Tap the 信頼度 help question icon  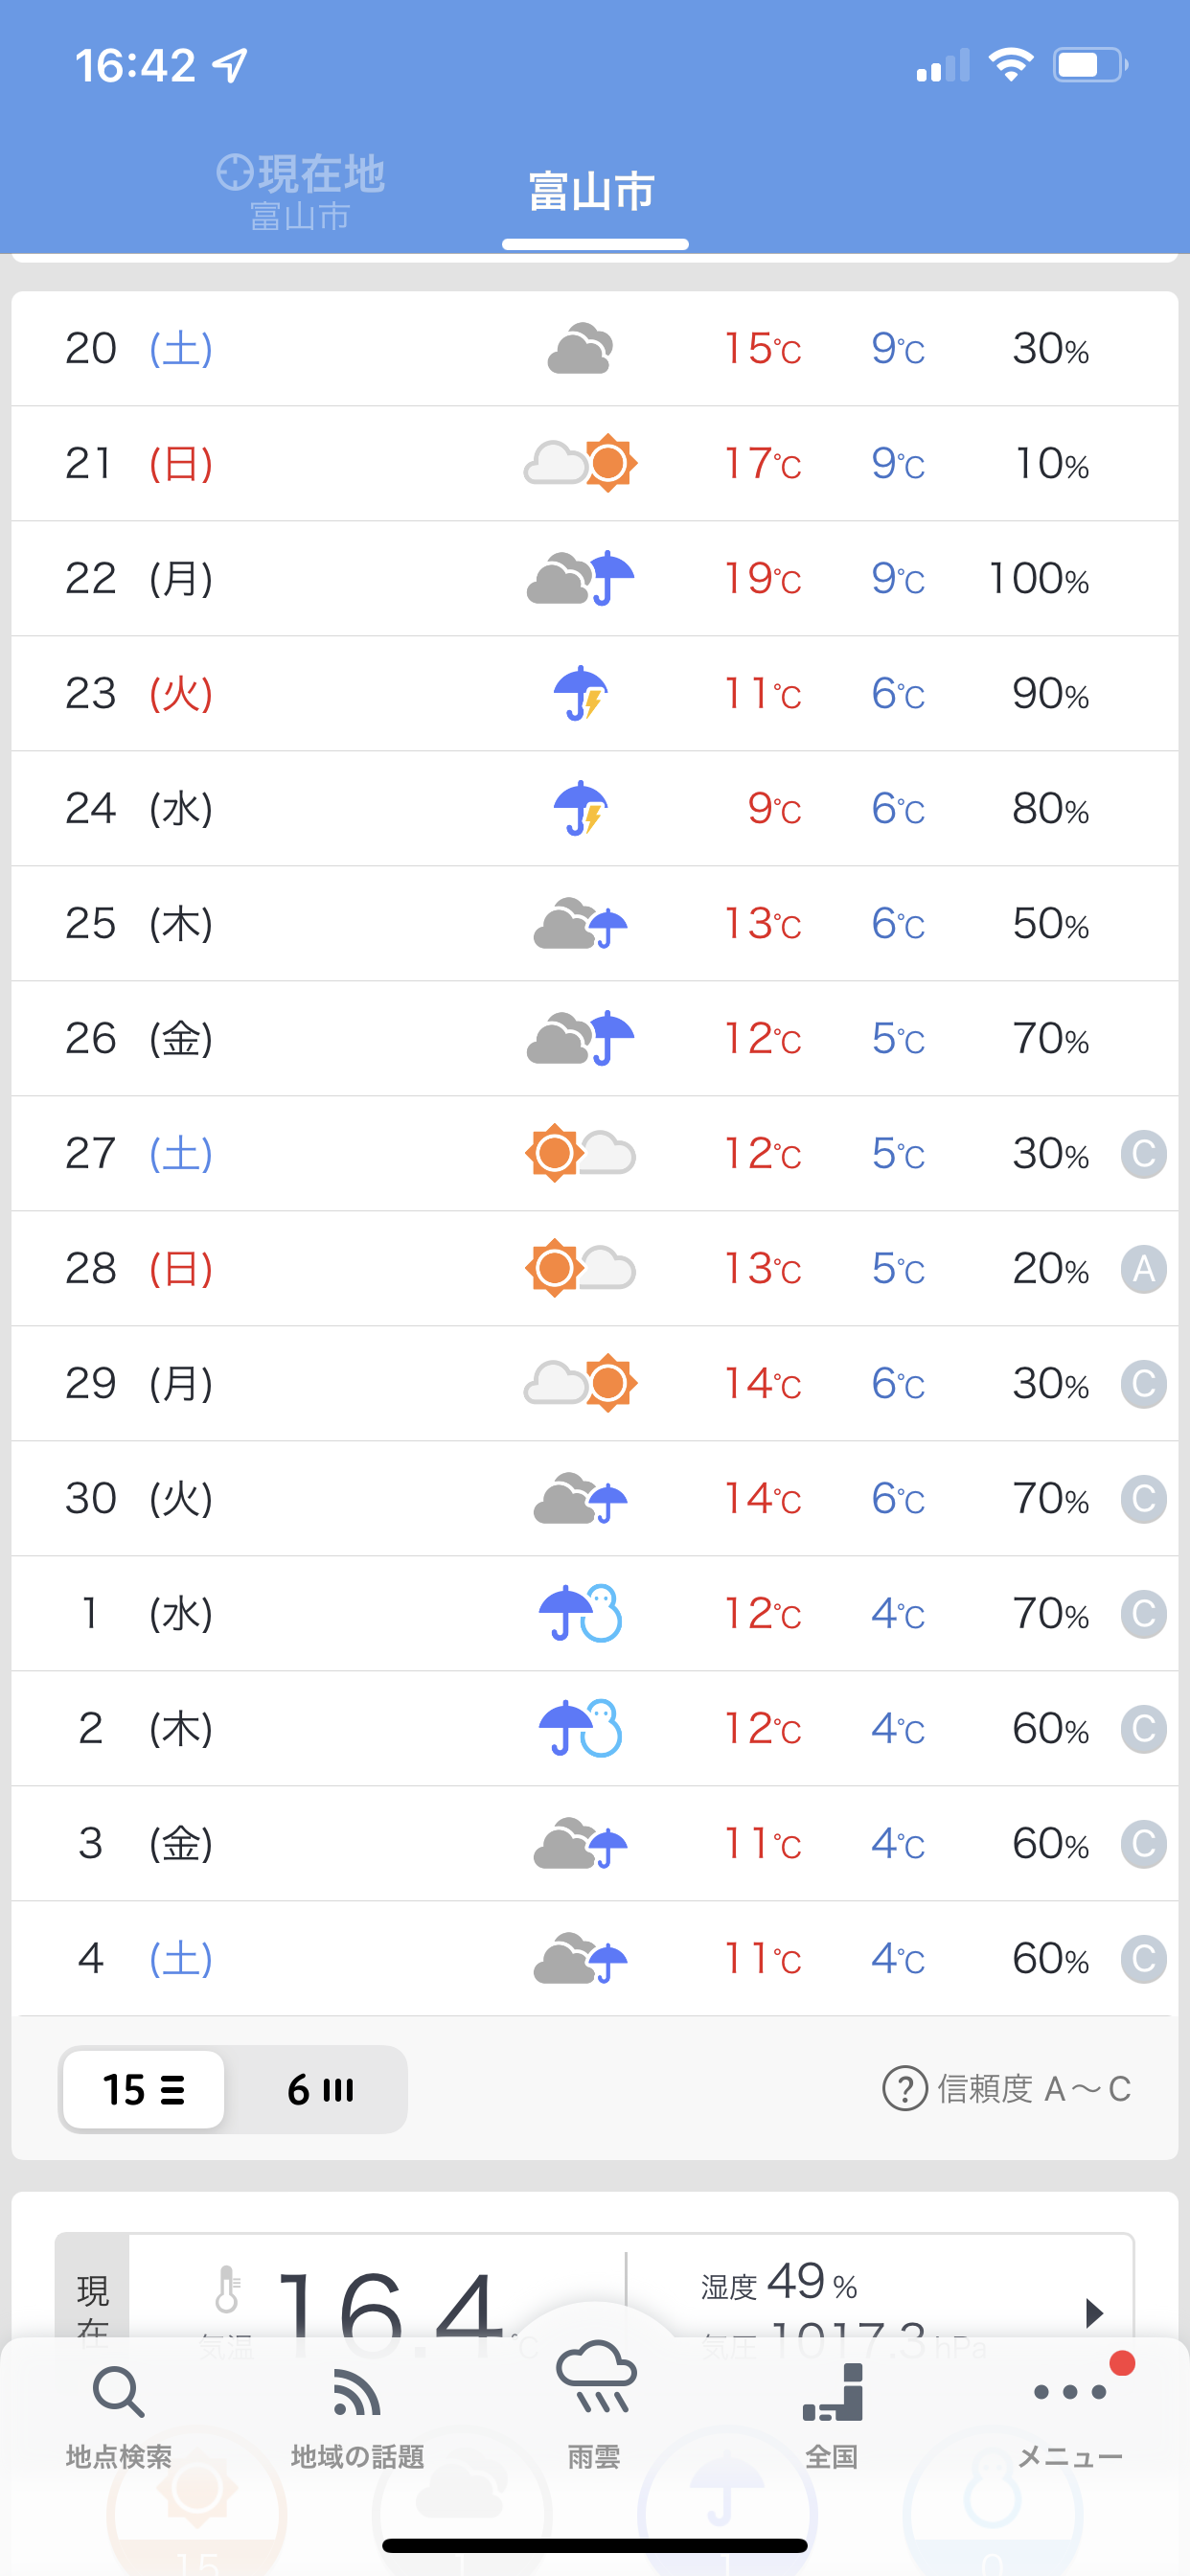click(x=904, y=2089)
